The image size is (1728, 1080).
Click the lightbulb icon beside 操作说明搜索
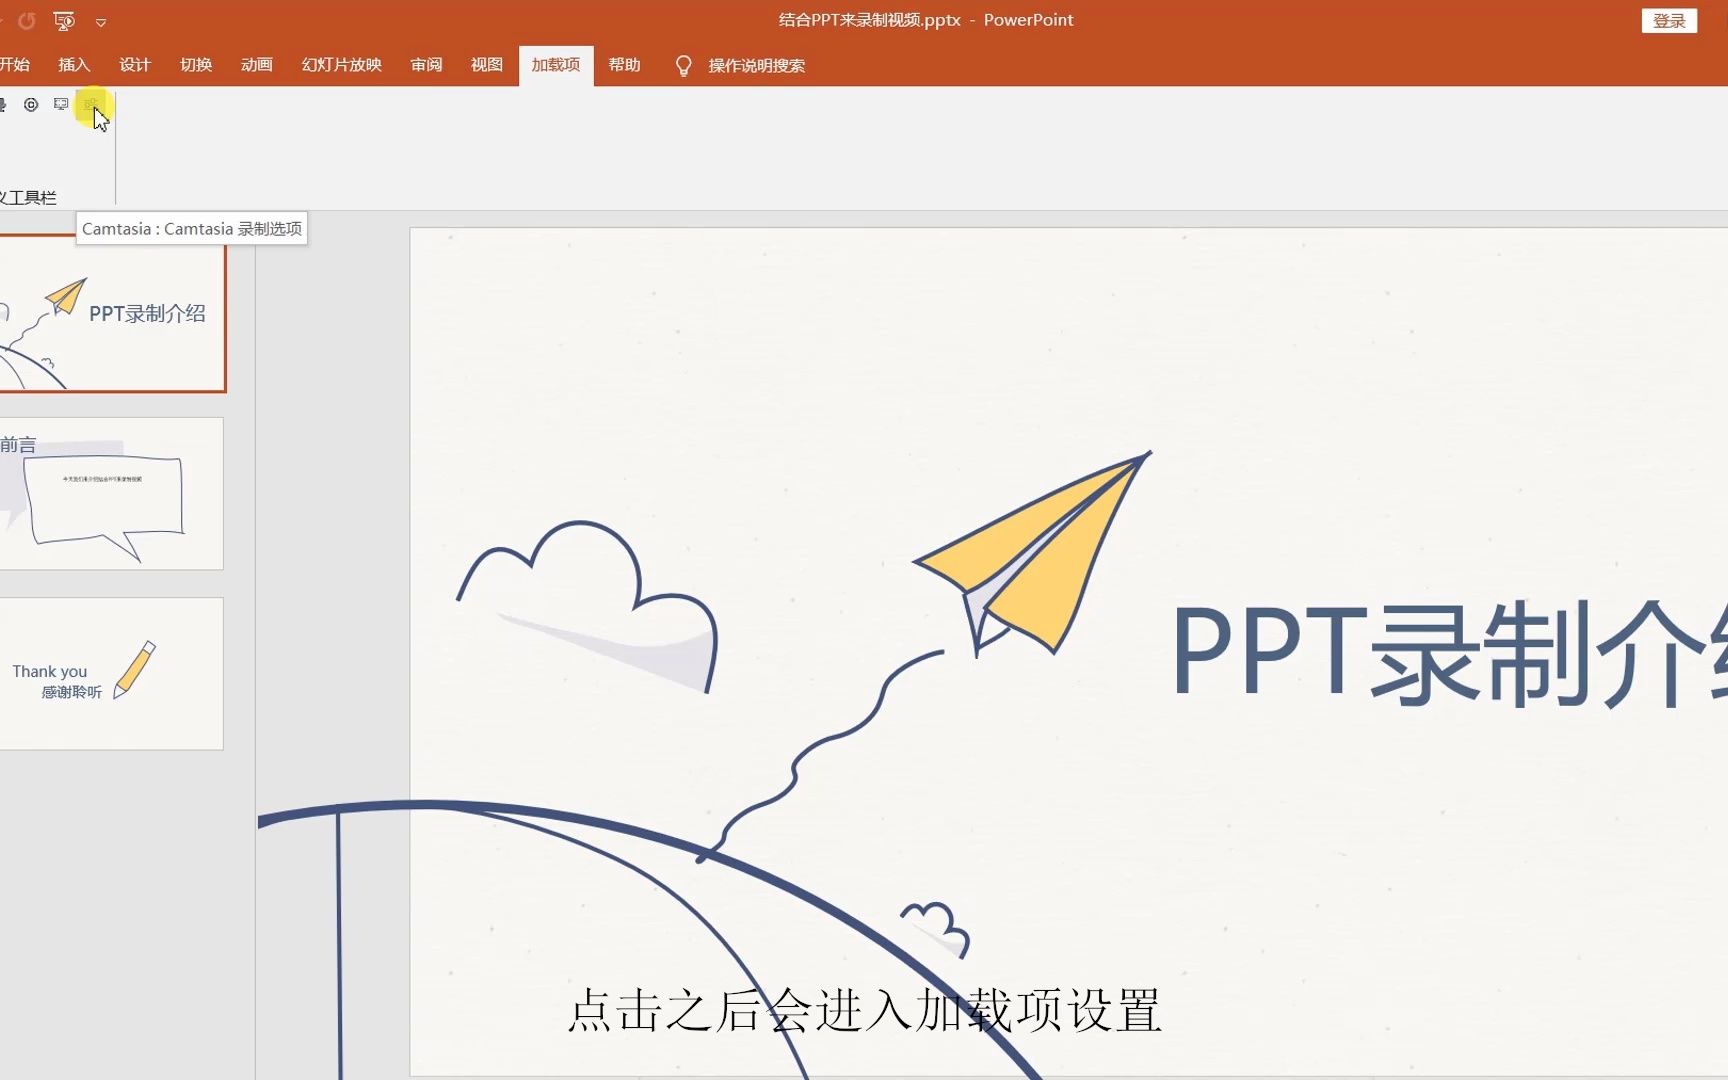(x=684, y=65)
